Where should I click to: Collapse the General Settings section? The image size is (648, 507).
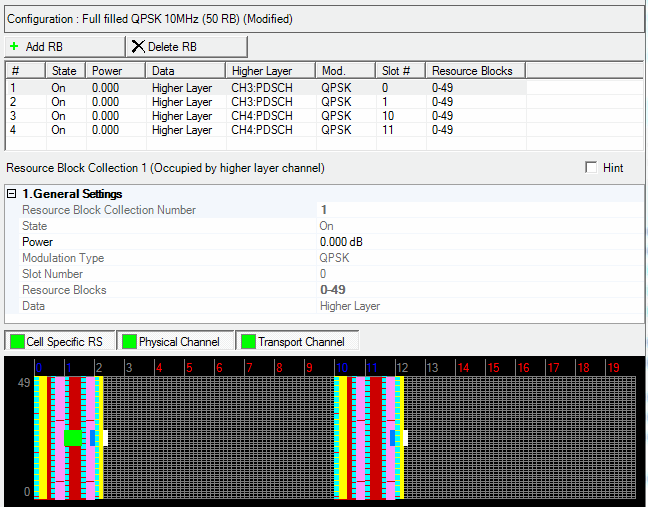coord(11,194)
